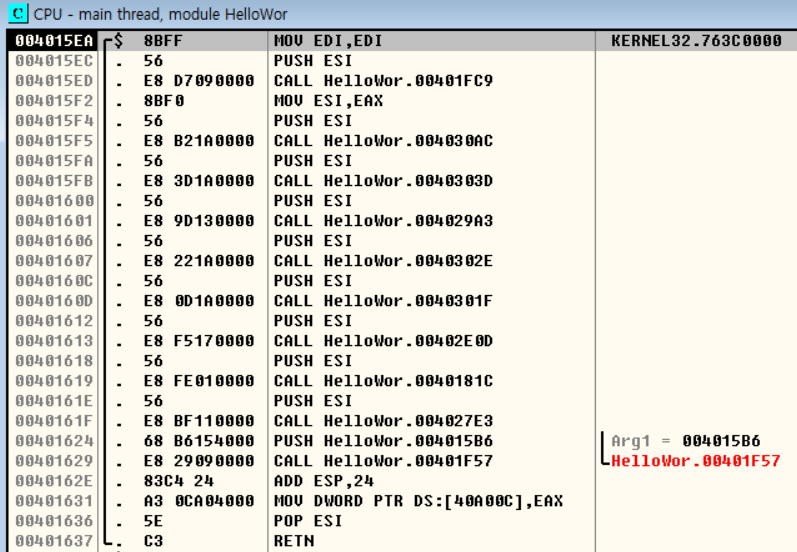Select CALL HelloWor.004029A3 instruction
797x552 pixels.
tap(383, 221)
